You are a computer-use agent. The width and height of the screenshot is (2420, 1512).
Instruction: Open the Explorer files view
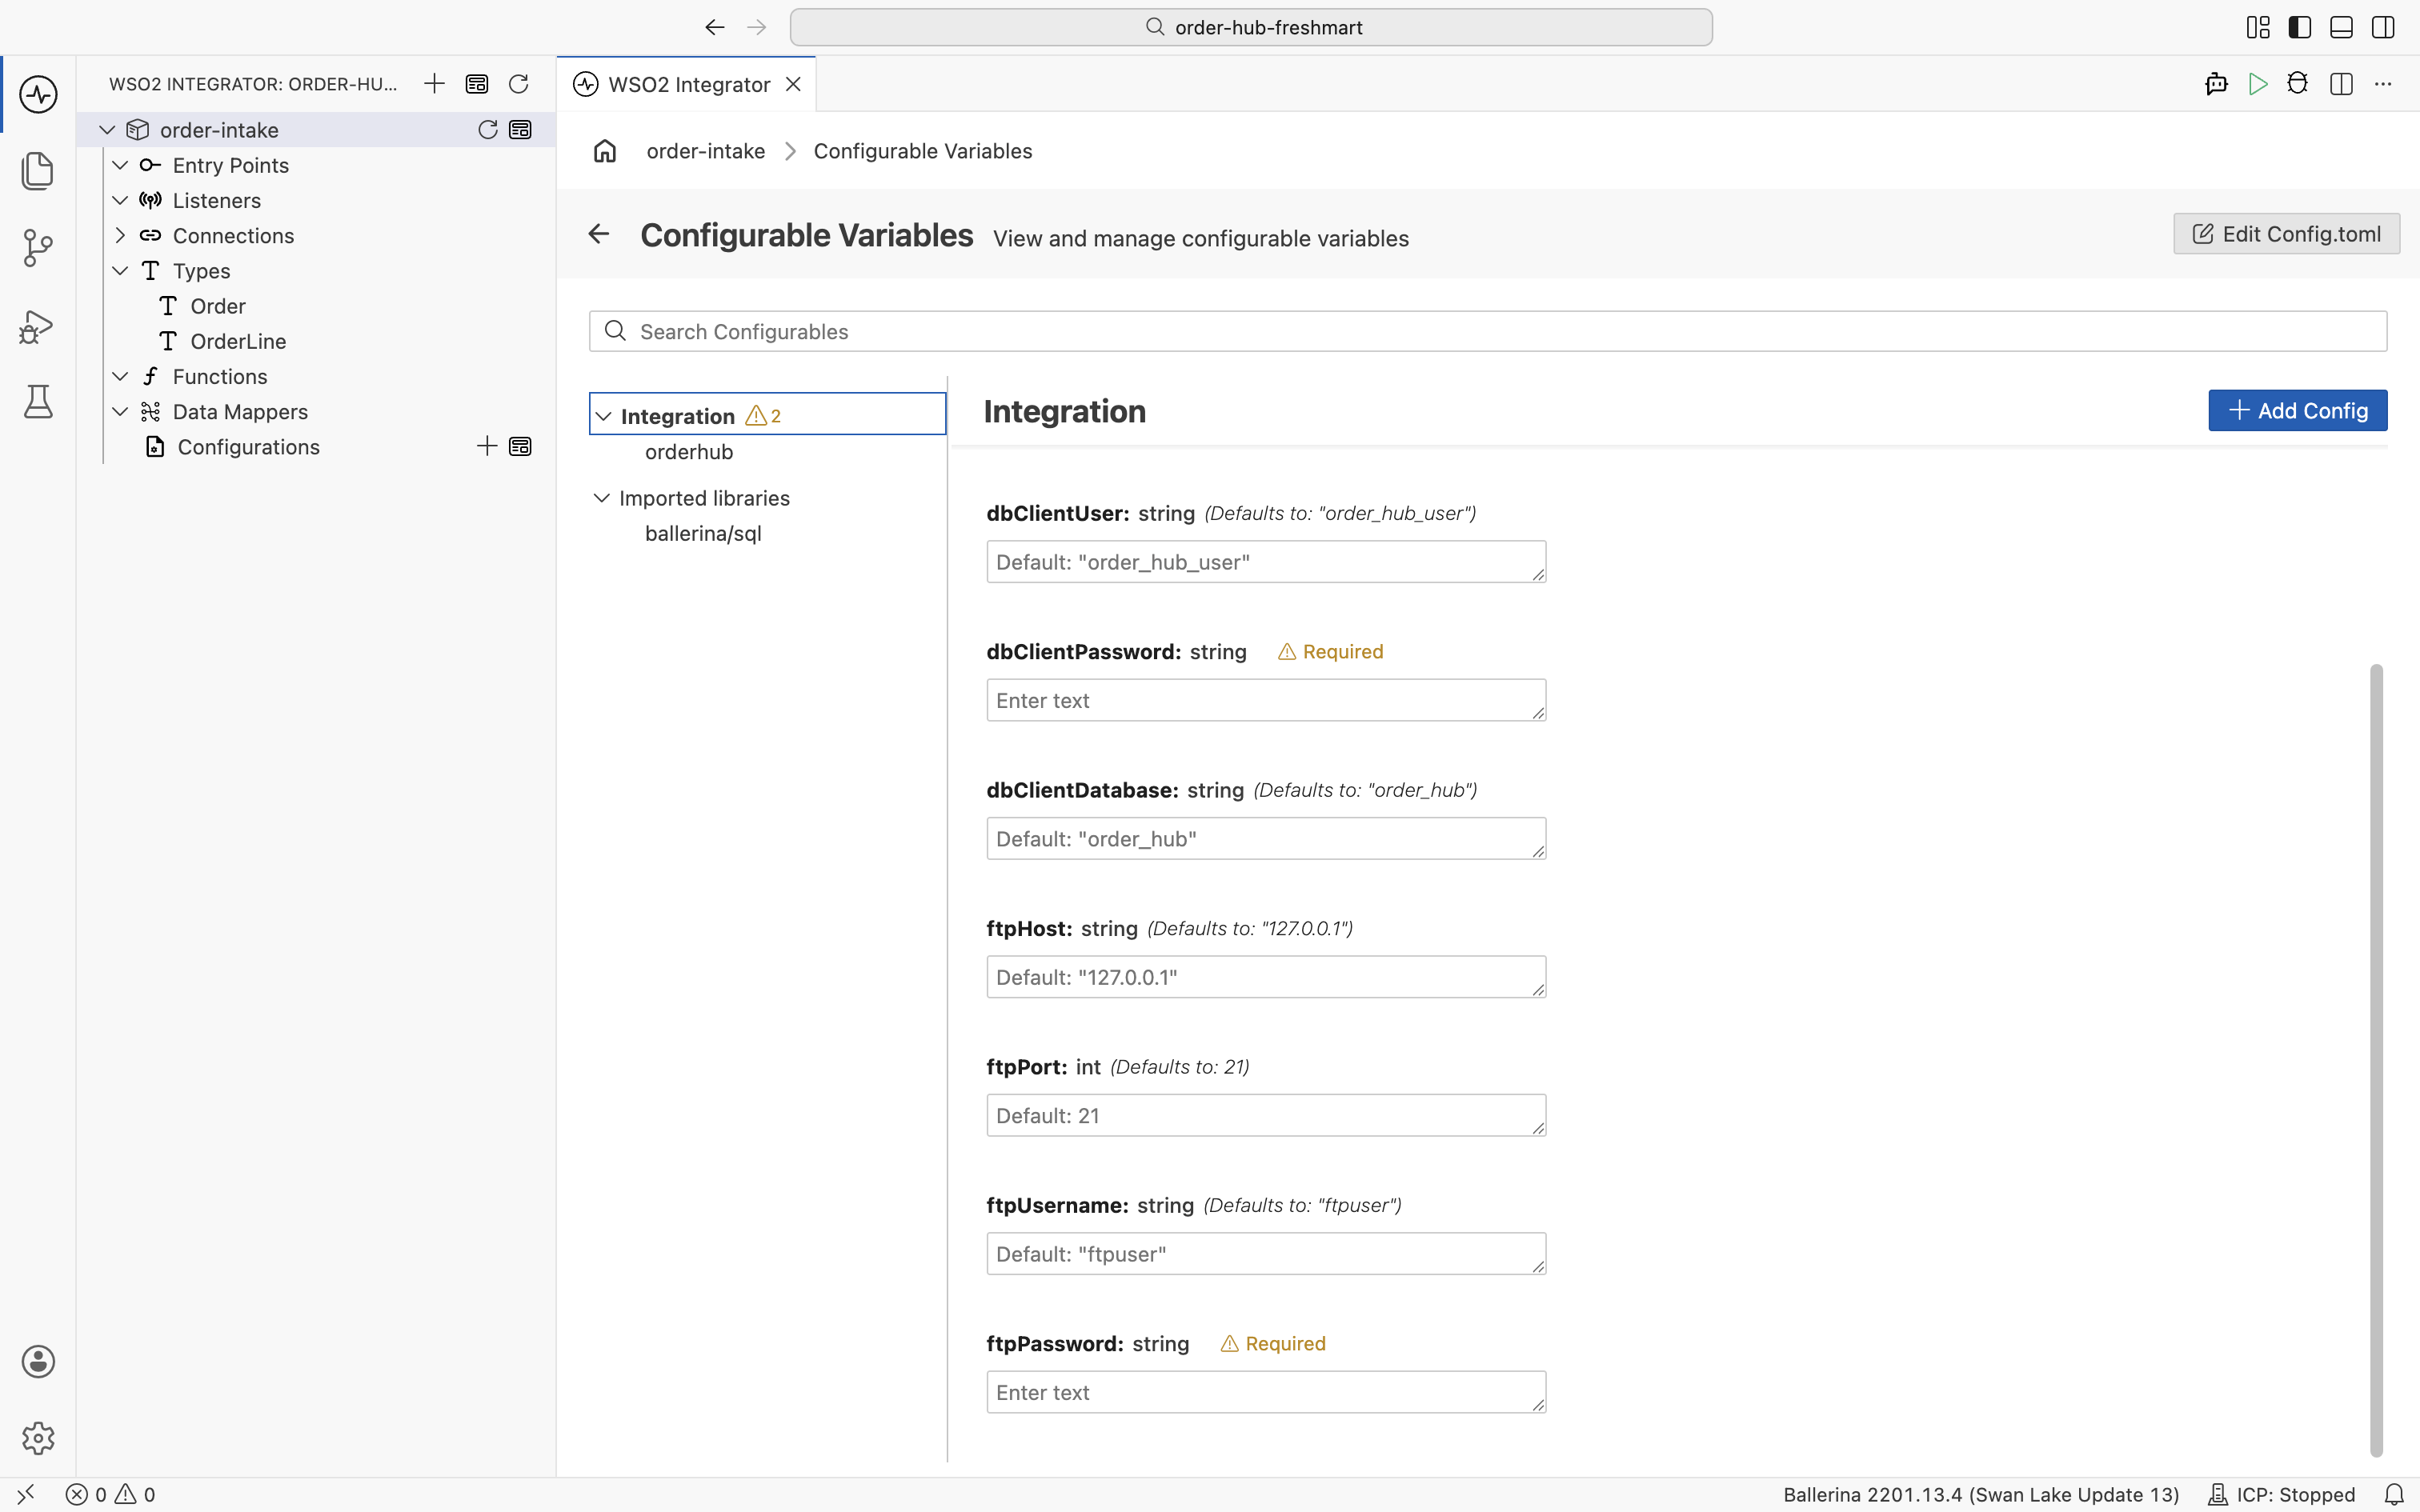coord(38,170)
